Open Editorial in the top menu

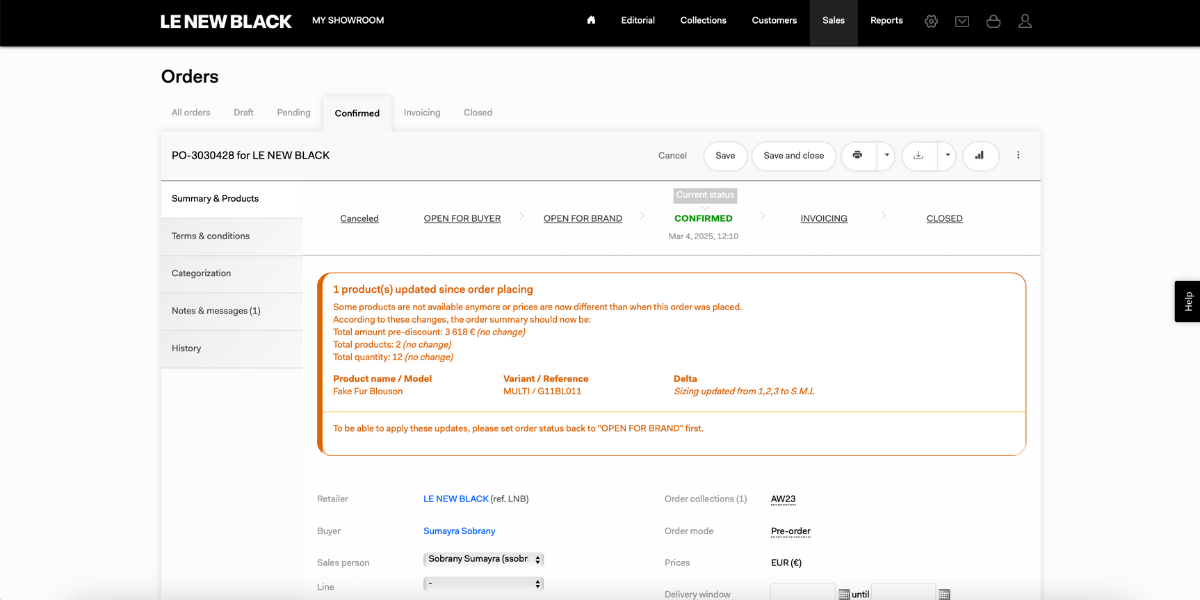[638, 21]
